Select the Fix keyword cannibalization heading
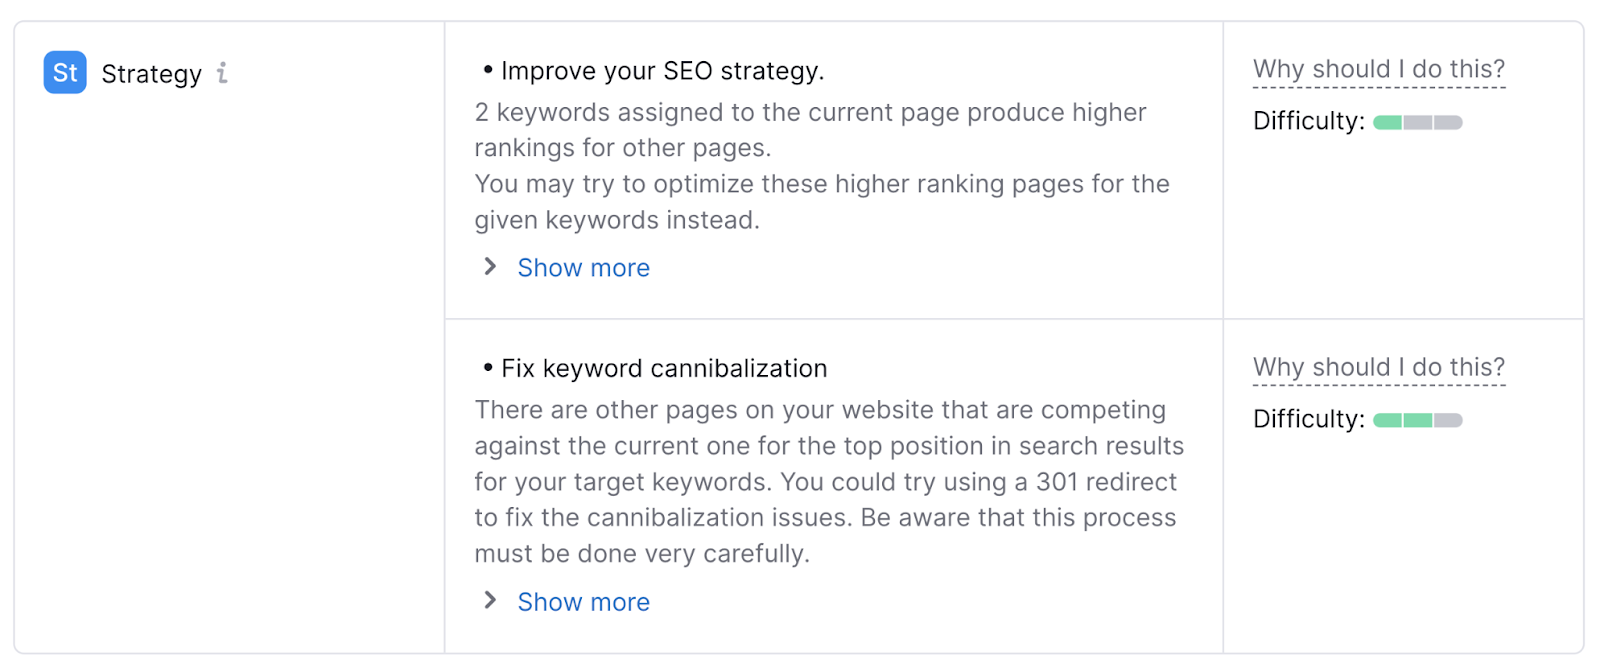Image resolution: width=1600 pixels, height=671 pixels. pyautogui.click(x=663, y=368)
